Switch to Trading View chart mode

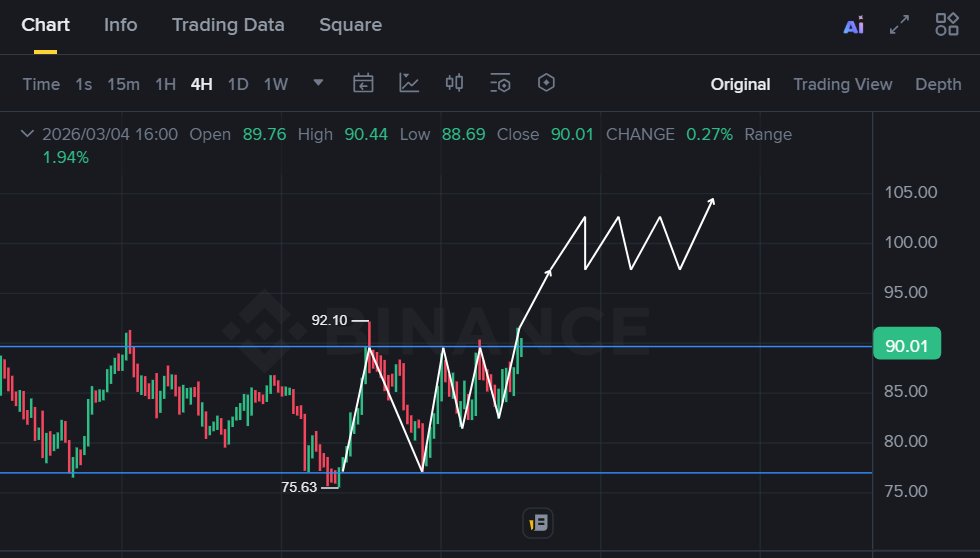[842, 84]
